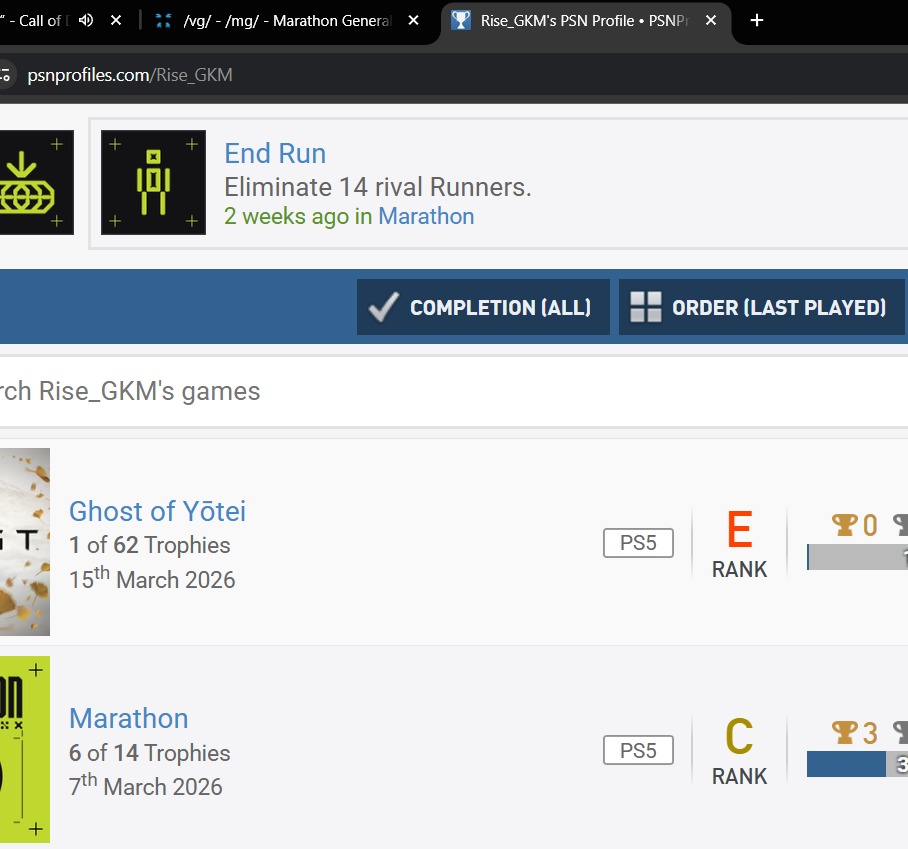Open the download-arrow trophy icon beside End Run
908x849 pixels.
(37, 182)
